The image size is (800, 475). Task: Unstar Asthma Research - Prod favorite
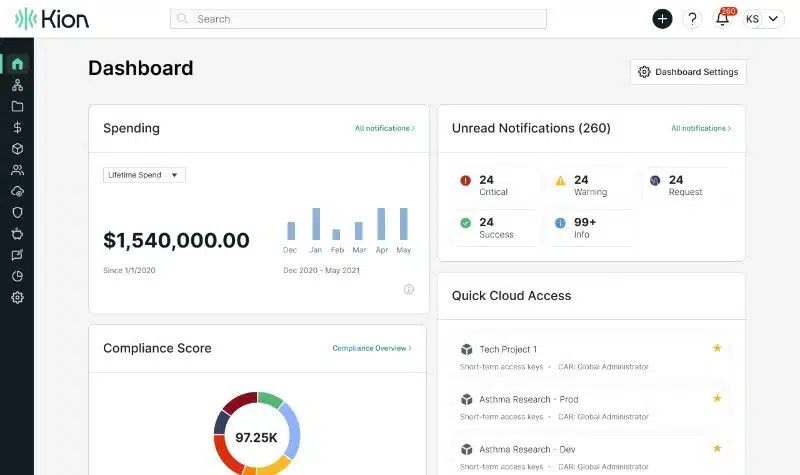coord(717,398)
